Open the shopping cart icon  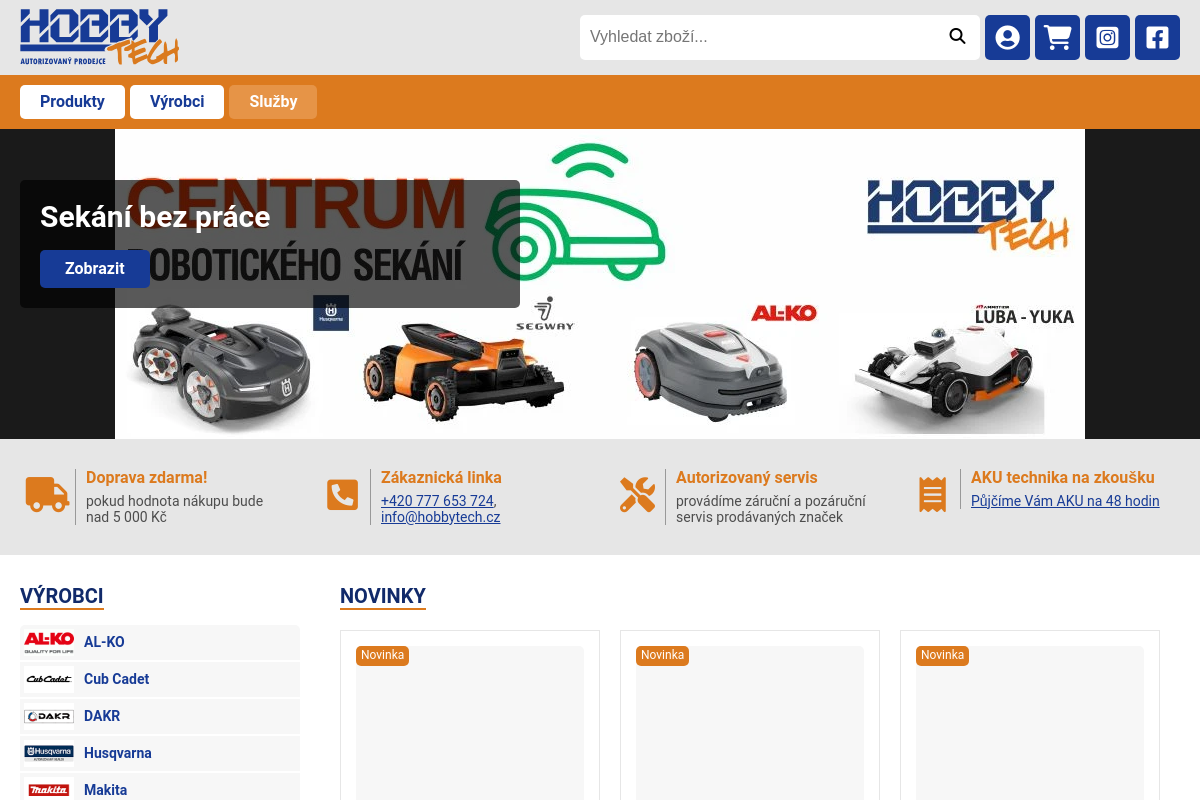pyautogui.click(x=1057, y=37)
